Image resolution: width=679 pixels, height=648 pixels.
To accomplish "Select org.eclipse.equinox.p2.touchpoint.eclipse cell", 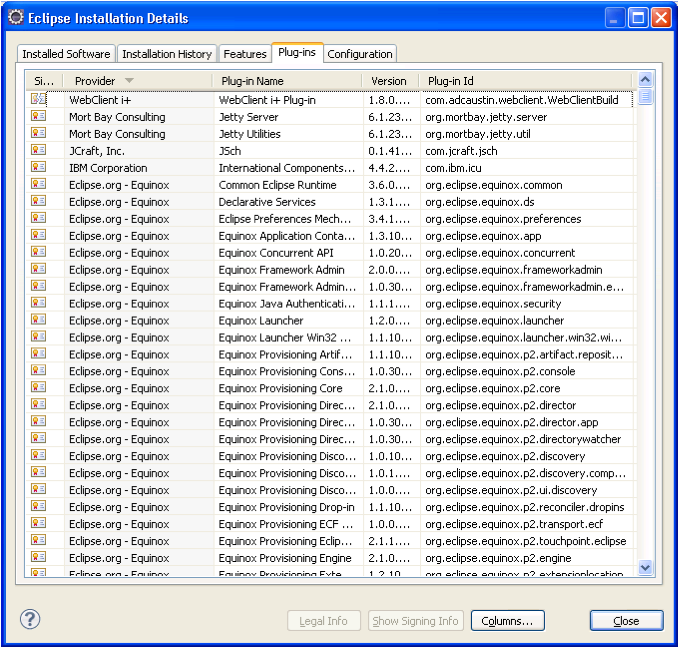I will [525, 541].
